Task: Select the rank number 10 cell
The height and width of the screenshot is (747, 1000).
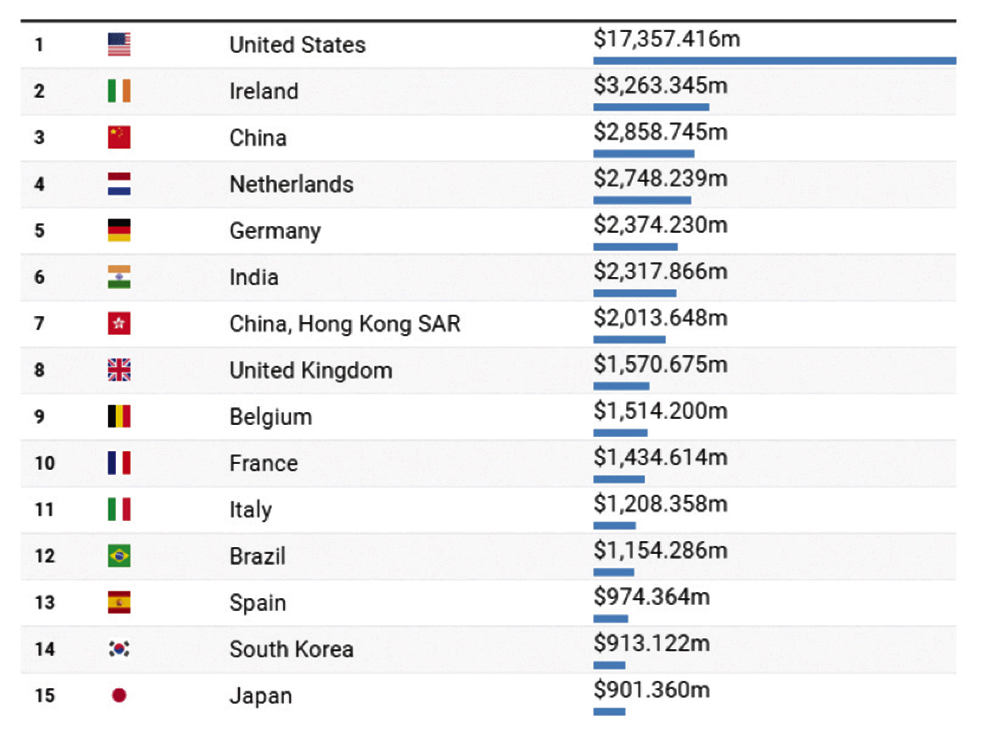Action: click(44, 464)
